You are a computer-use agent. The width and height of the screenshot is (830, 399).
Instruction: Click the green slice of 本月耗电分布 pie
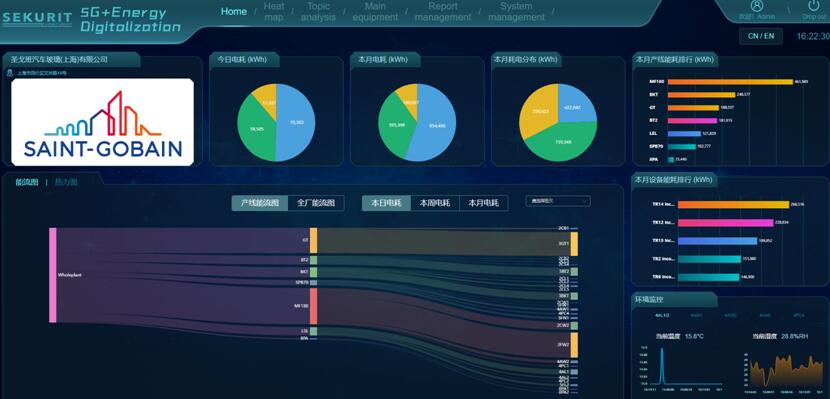[x=562, y=142]
